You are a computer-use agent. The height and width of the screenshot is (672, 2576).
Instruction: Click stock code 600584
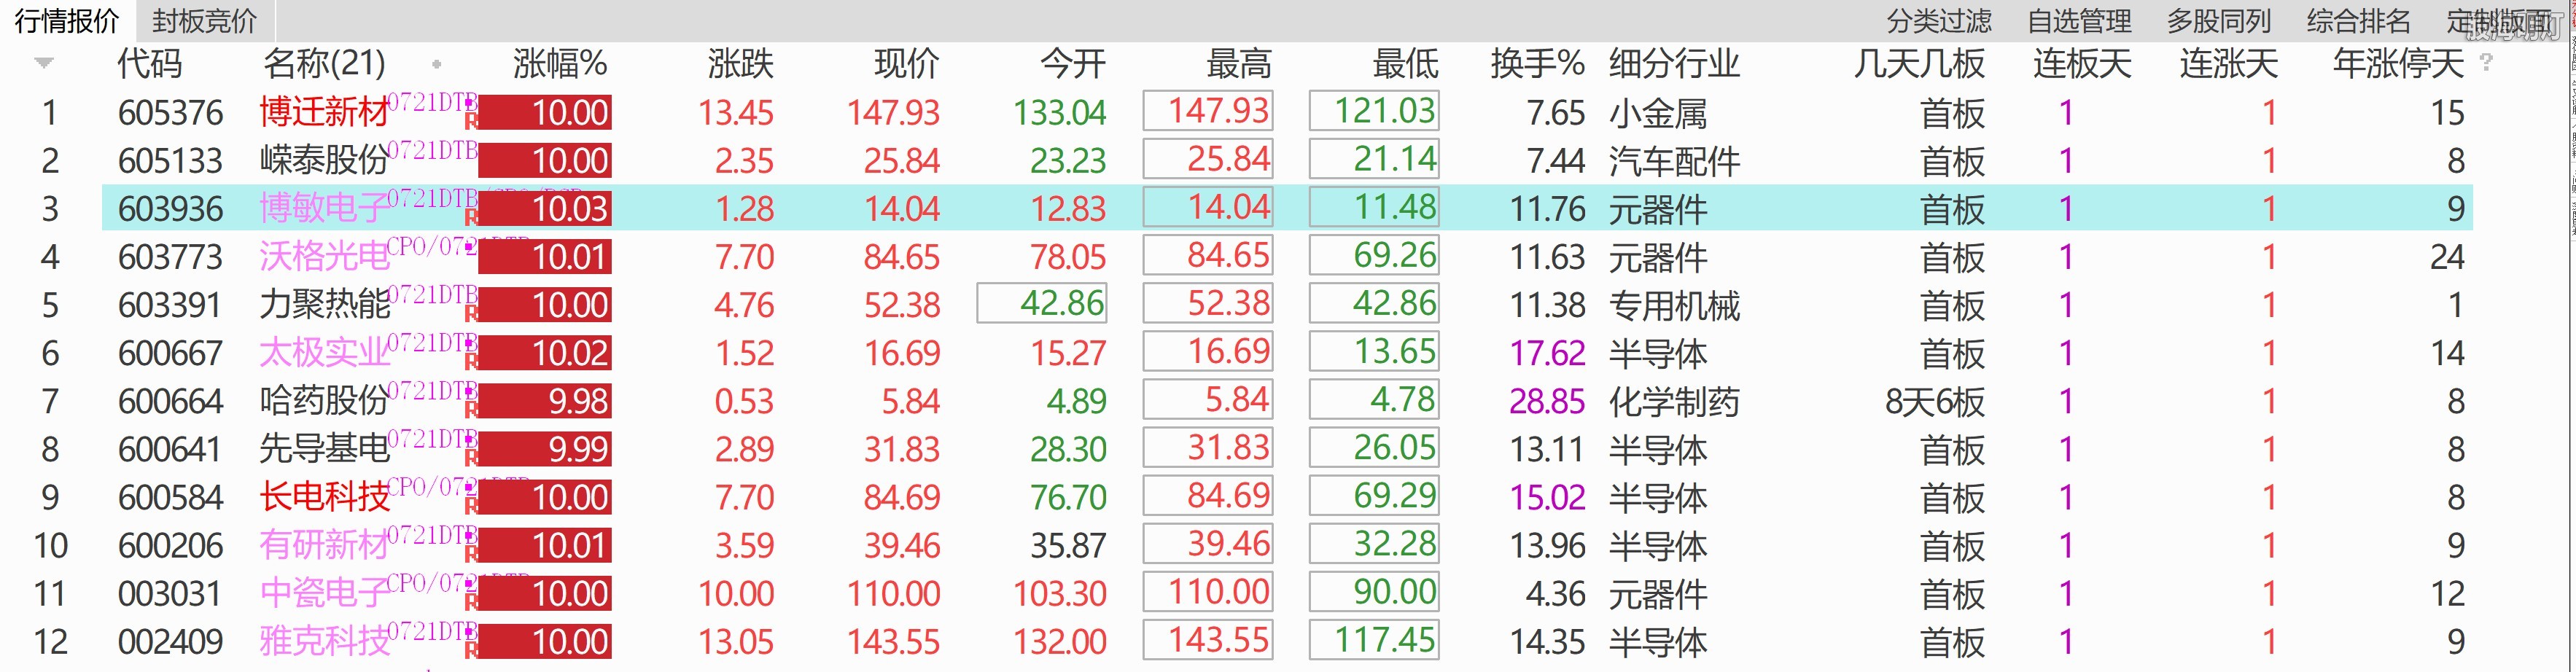coord(170,497)
